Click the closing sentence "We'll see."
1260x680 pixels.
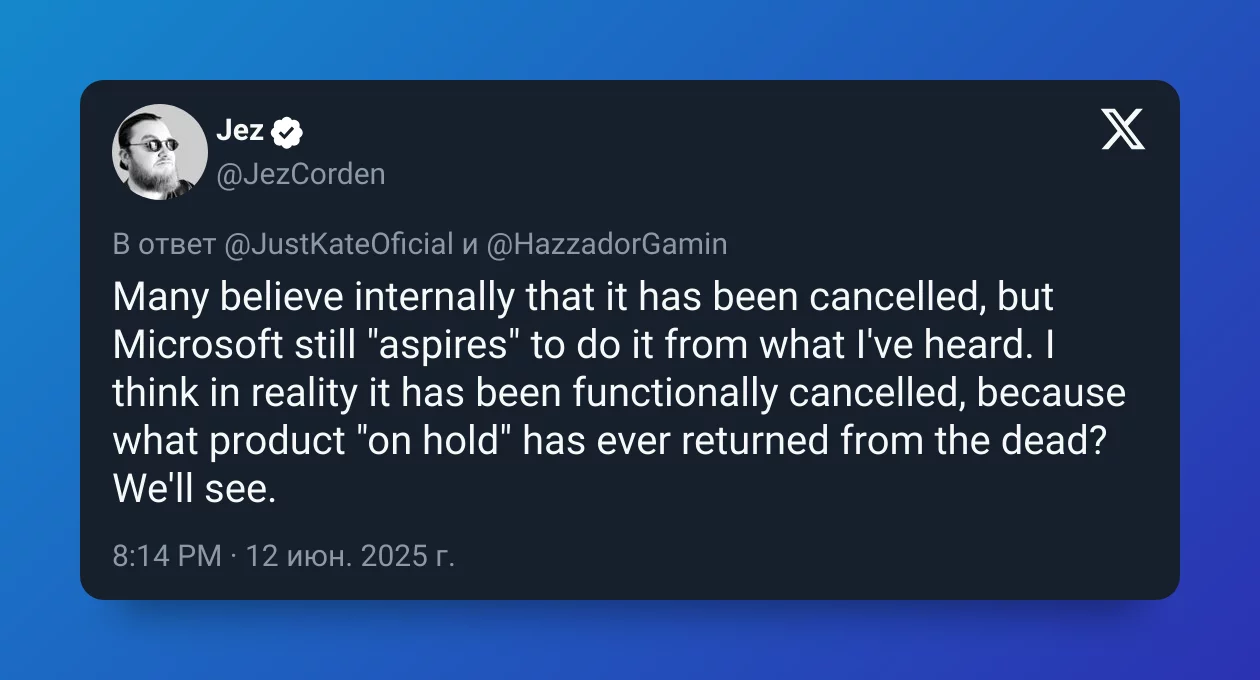point(193,489)
